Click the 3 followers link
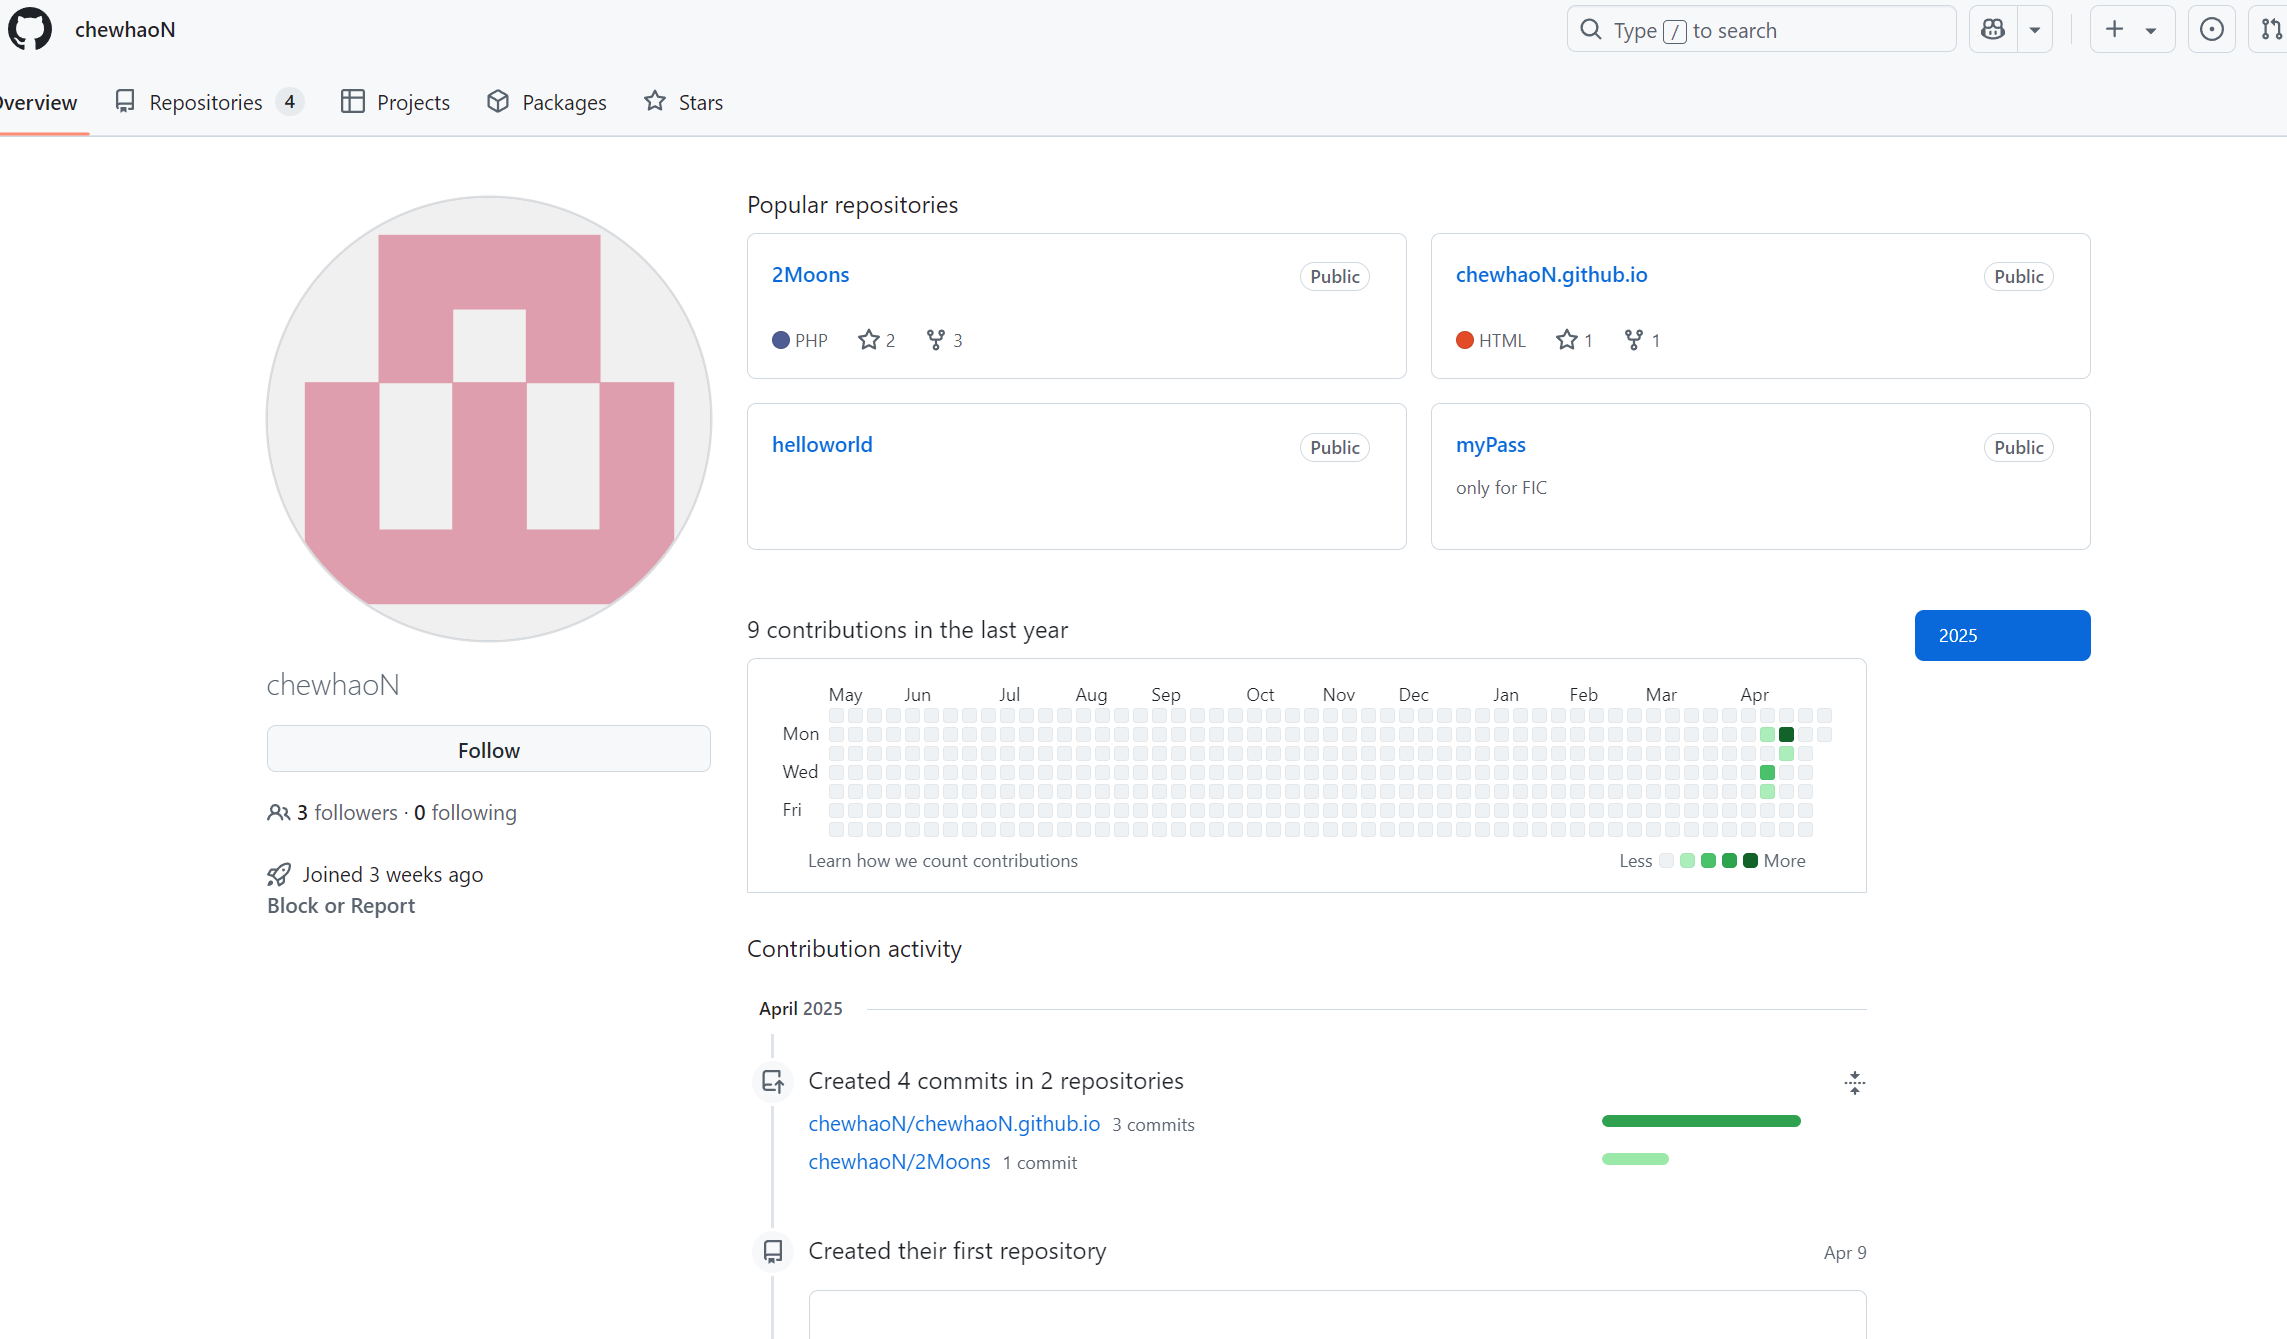 pyautogui.click(x=346, y=812)
